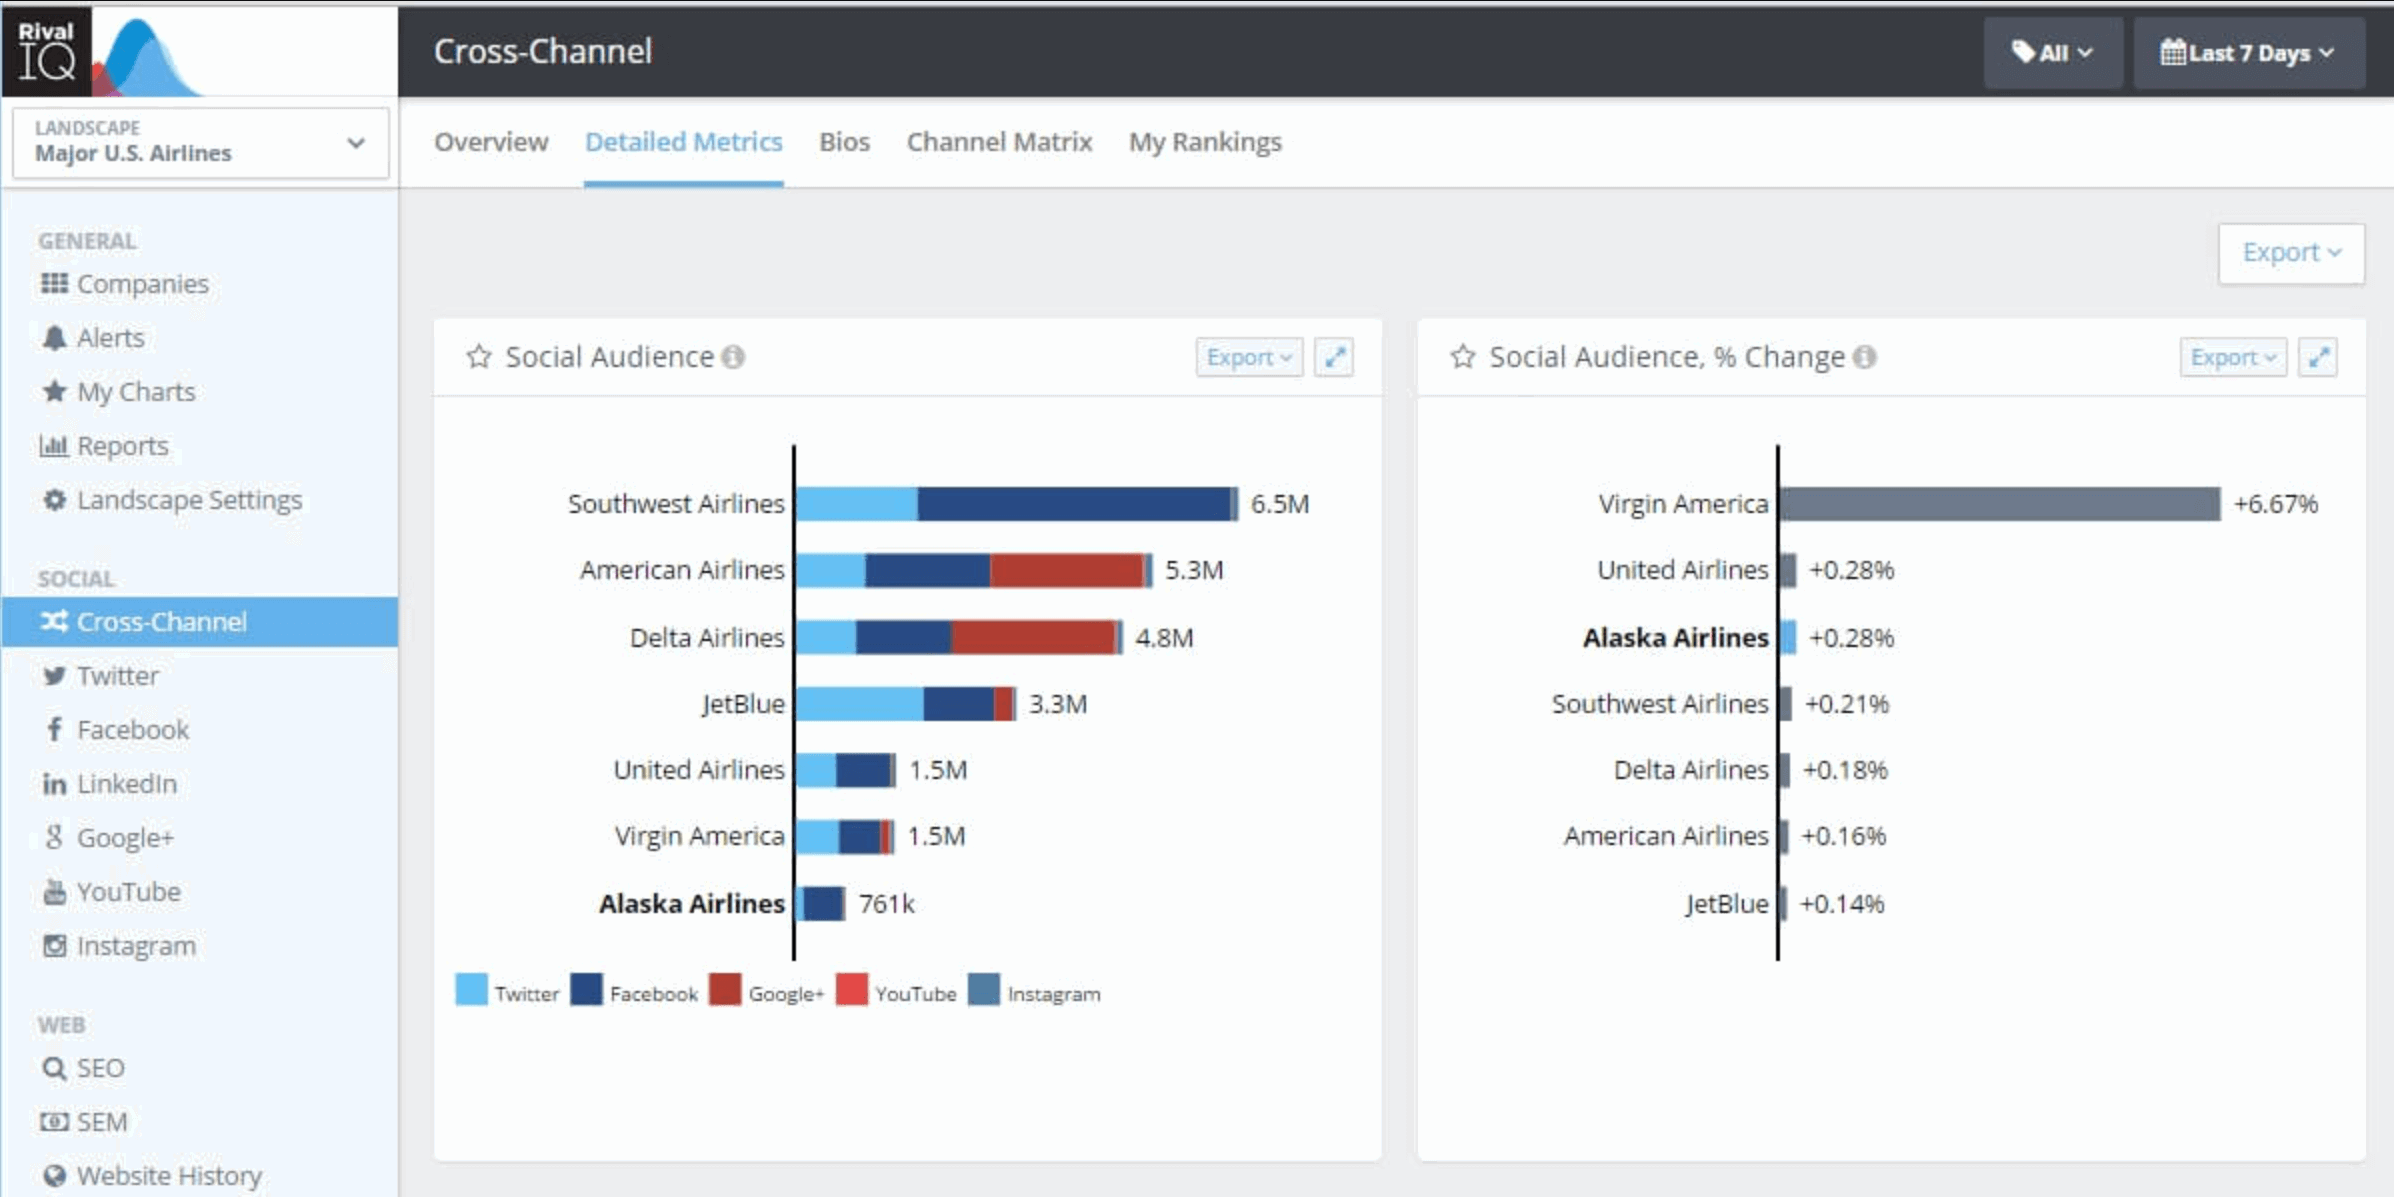Expand the All tags filter dropdown
Image resolution: width=2394 pixels, height=1197 pixels.
[2053, 53]
